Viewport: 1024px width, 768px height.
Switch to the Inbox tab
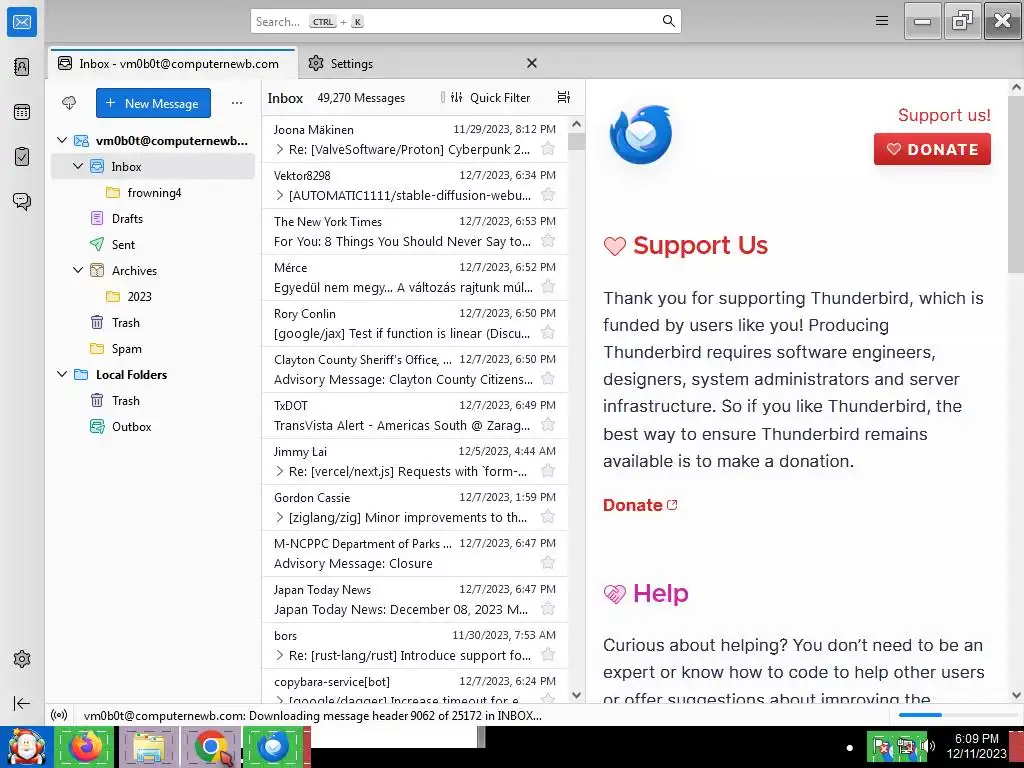[172, 63]
